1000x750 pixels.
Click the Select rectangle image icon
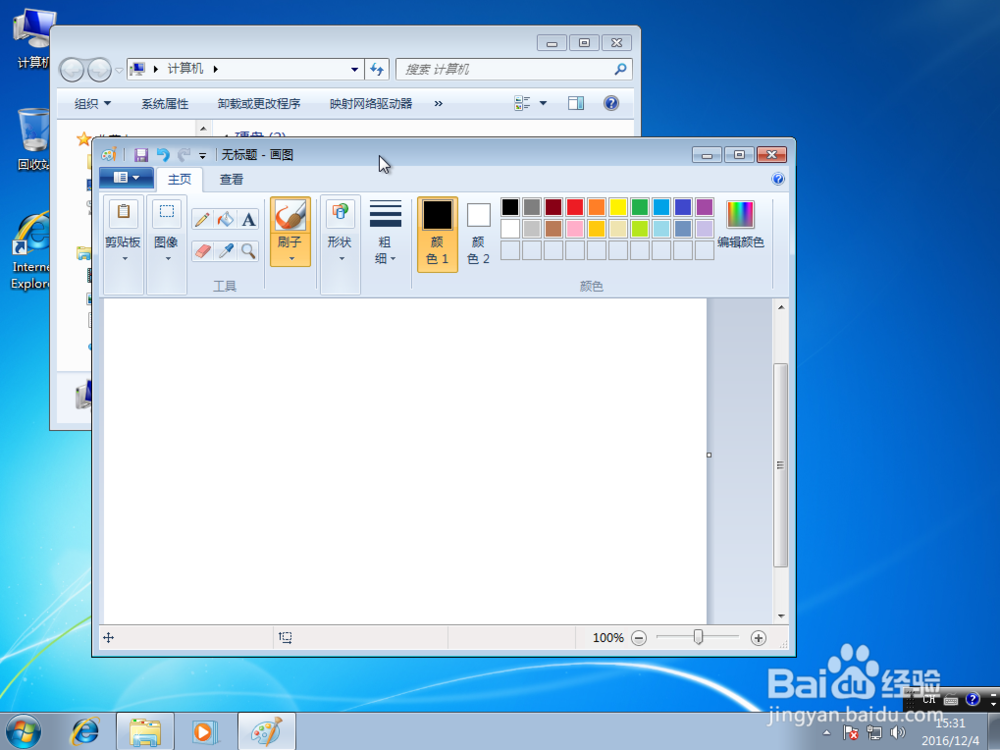[x=166, y=213]
